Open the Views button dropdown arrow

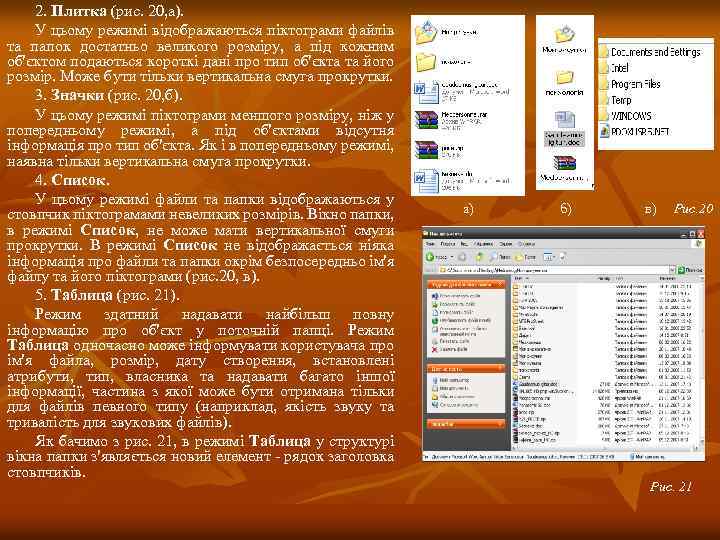pos(555,257)
